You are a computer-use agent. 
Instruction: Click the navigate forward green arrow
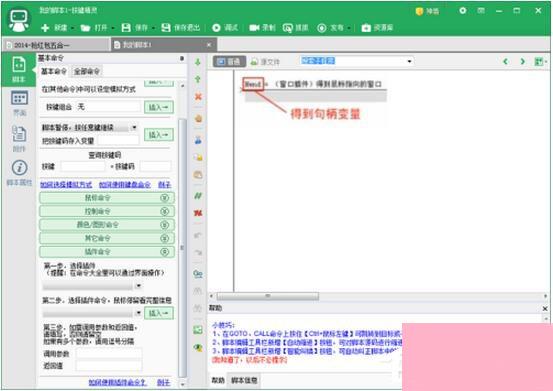pyautogui.click(x=523, y=62)
